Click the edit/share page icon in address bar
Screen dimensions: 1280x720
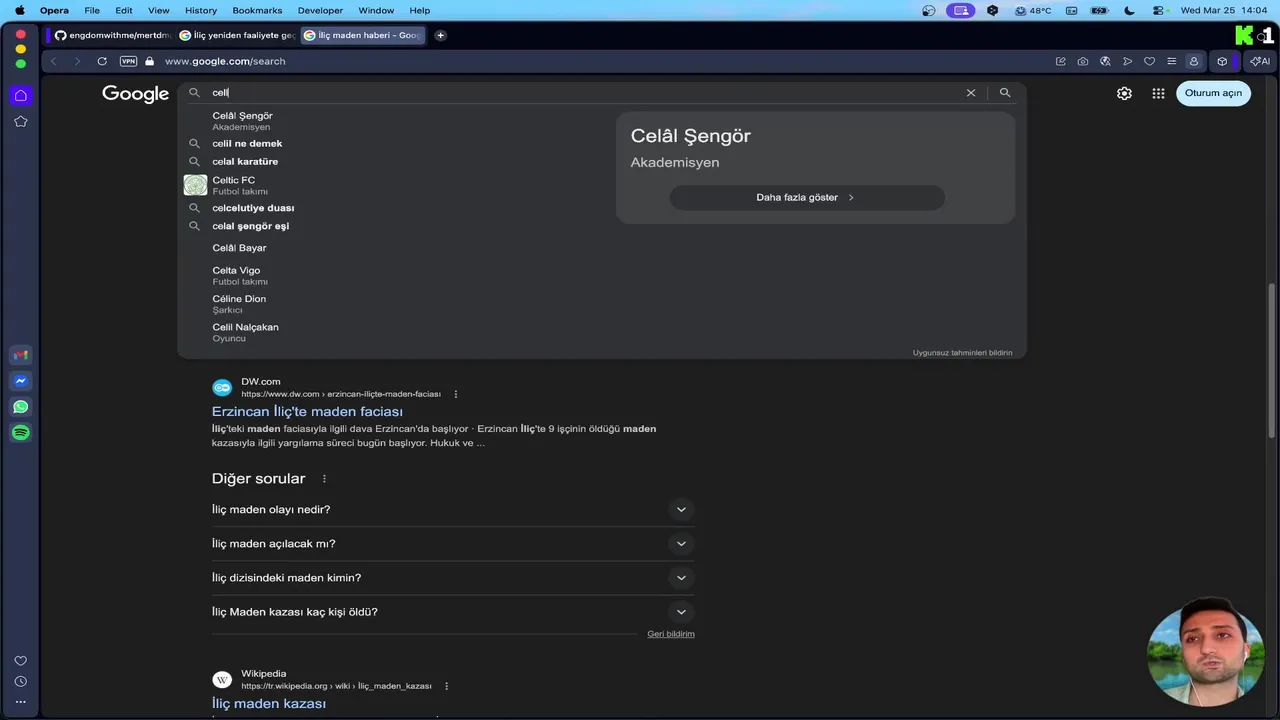point(1061,61)
